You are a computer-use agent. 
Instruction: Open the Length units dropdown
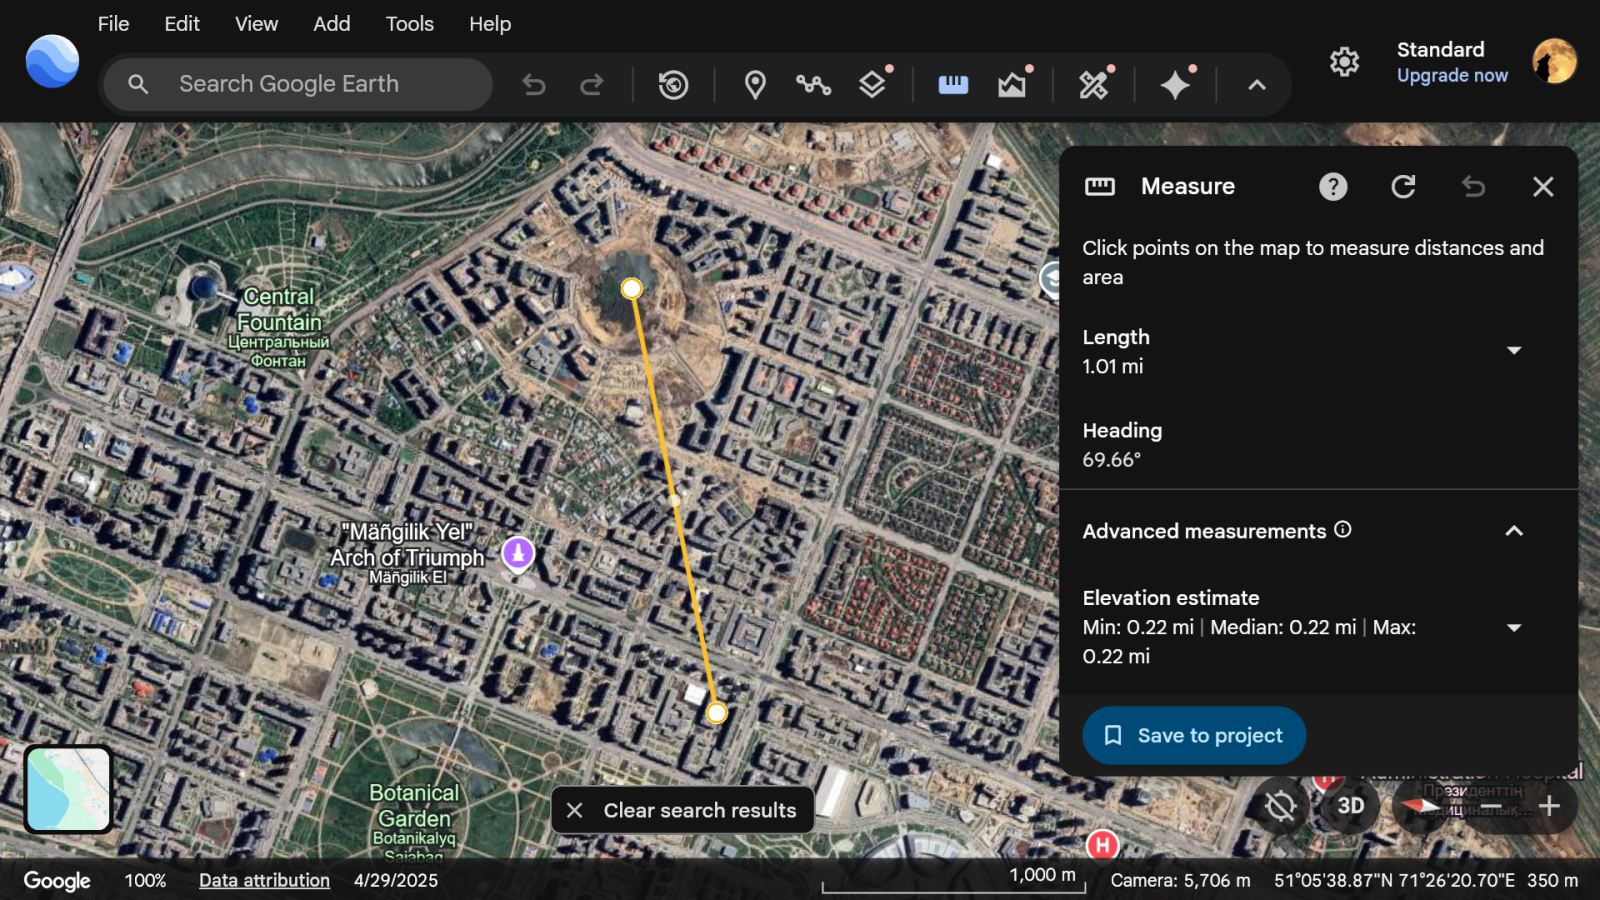1513,351
